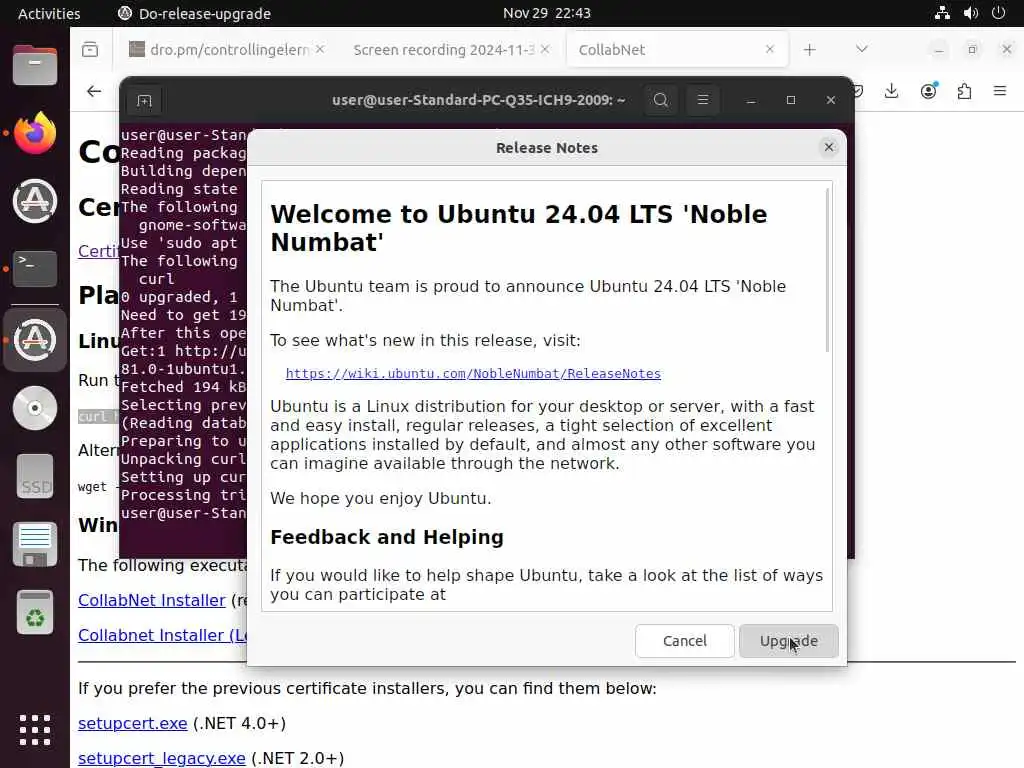Open the Firefox account icon
Image resolution: width=1024 pixels, height=768 pixels.
click(x=929, y=91)
